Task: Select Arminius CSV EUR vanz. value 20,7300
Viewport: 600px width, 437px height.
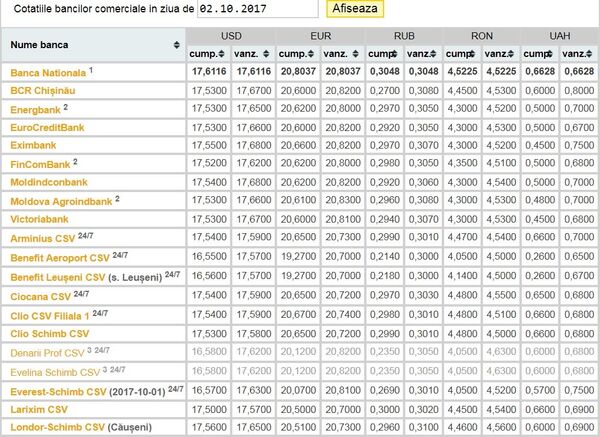Action: click(343, 237)
